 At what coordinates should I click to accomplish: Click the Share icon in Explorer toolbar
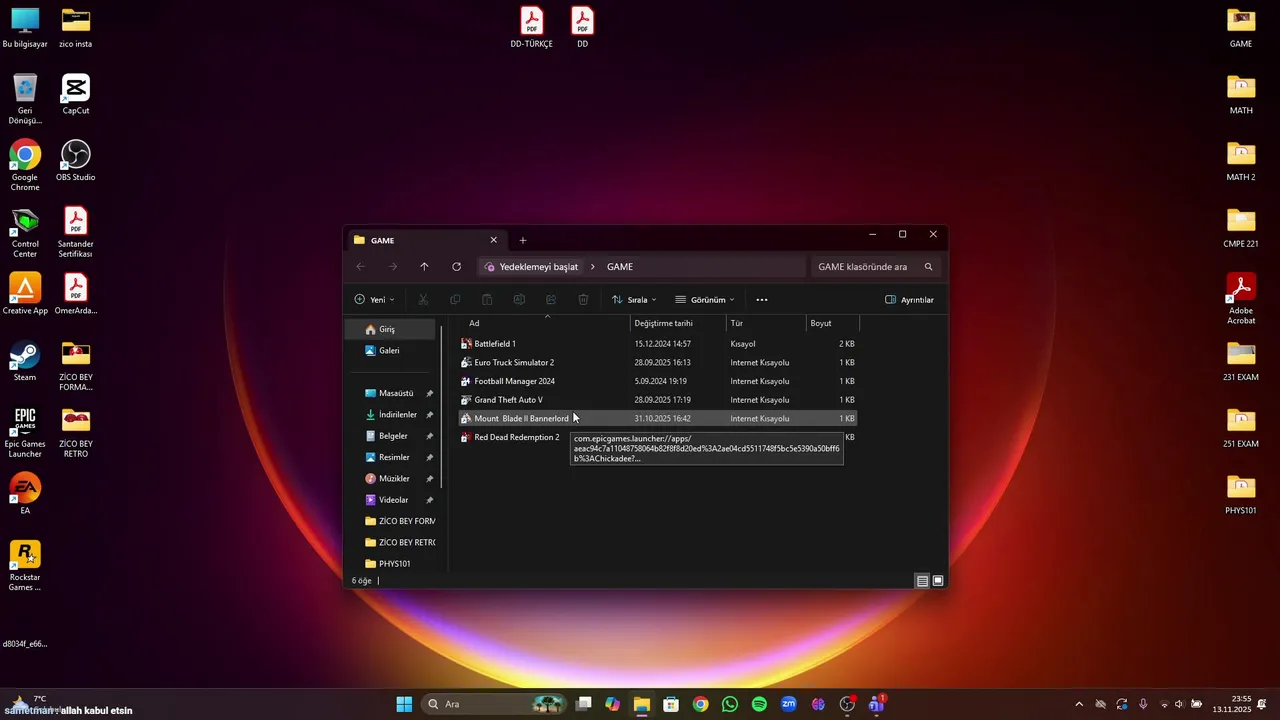[551, 299]
